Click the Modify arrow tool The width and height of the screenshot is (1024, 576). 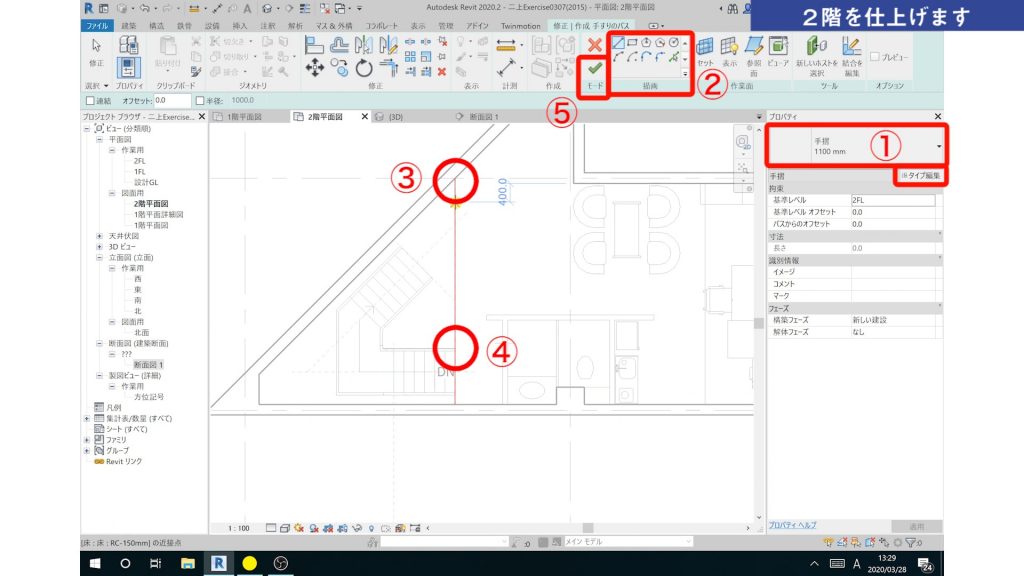(97, 51)
